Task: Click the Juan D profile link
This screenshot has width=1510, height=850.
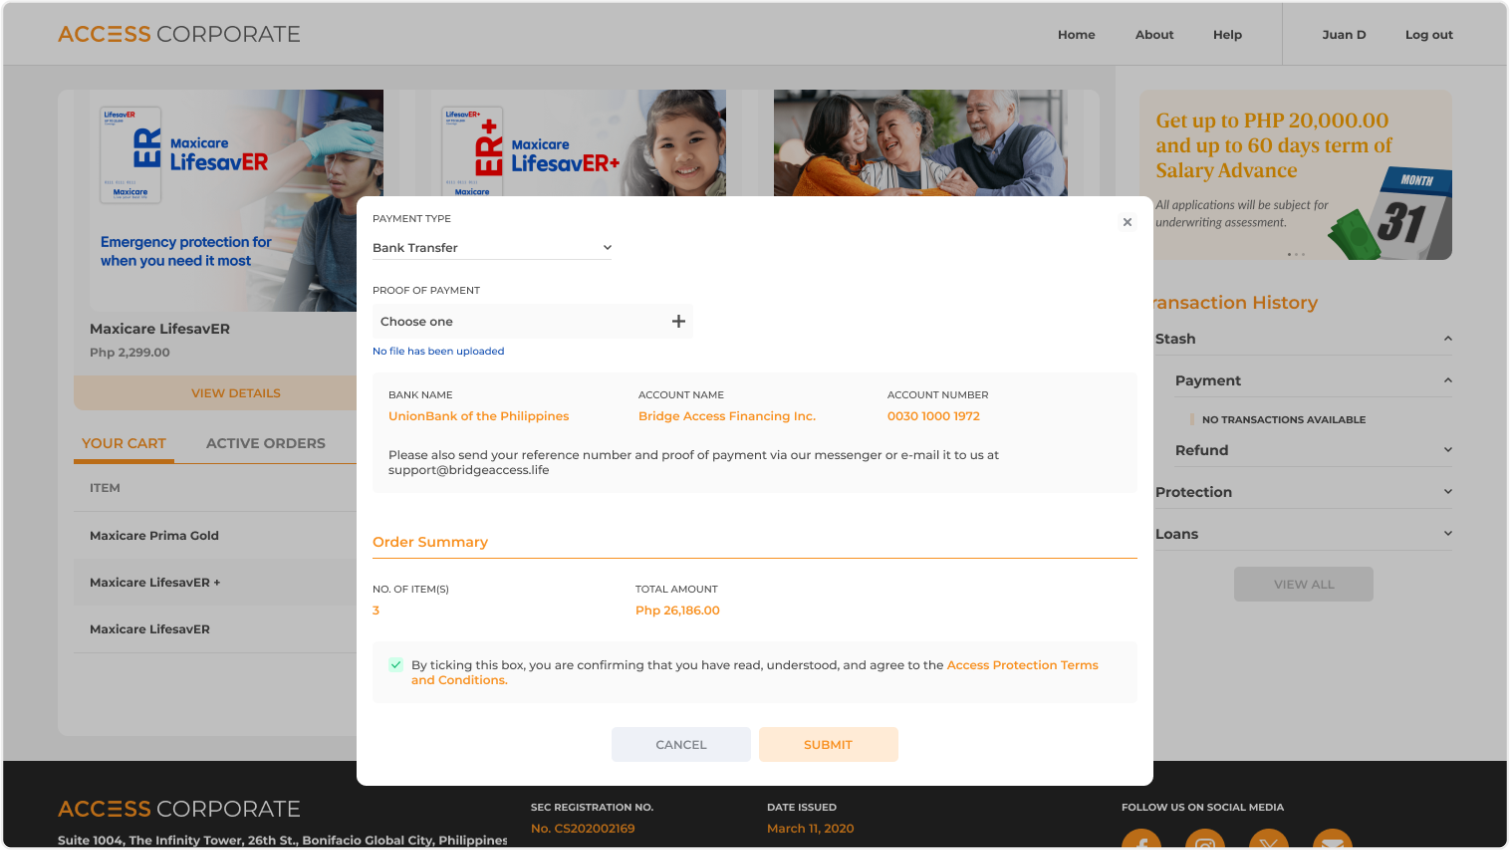Action: (x=1344, y=35)
